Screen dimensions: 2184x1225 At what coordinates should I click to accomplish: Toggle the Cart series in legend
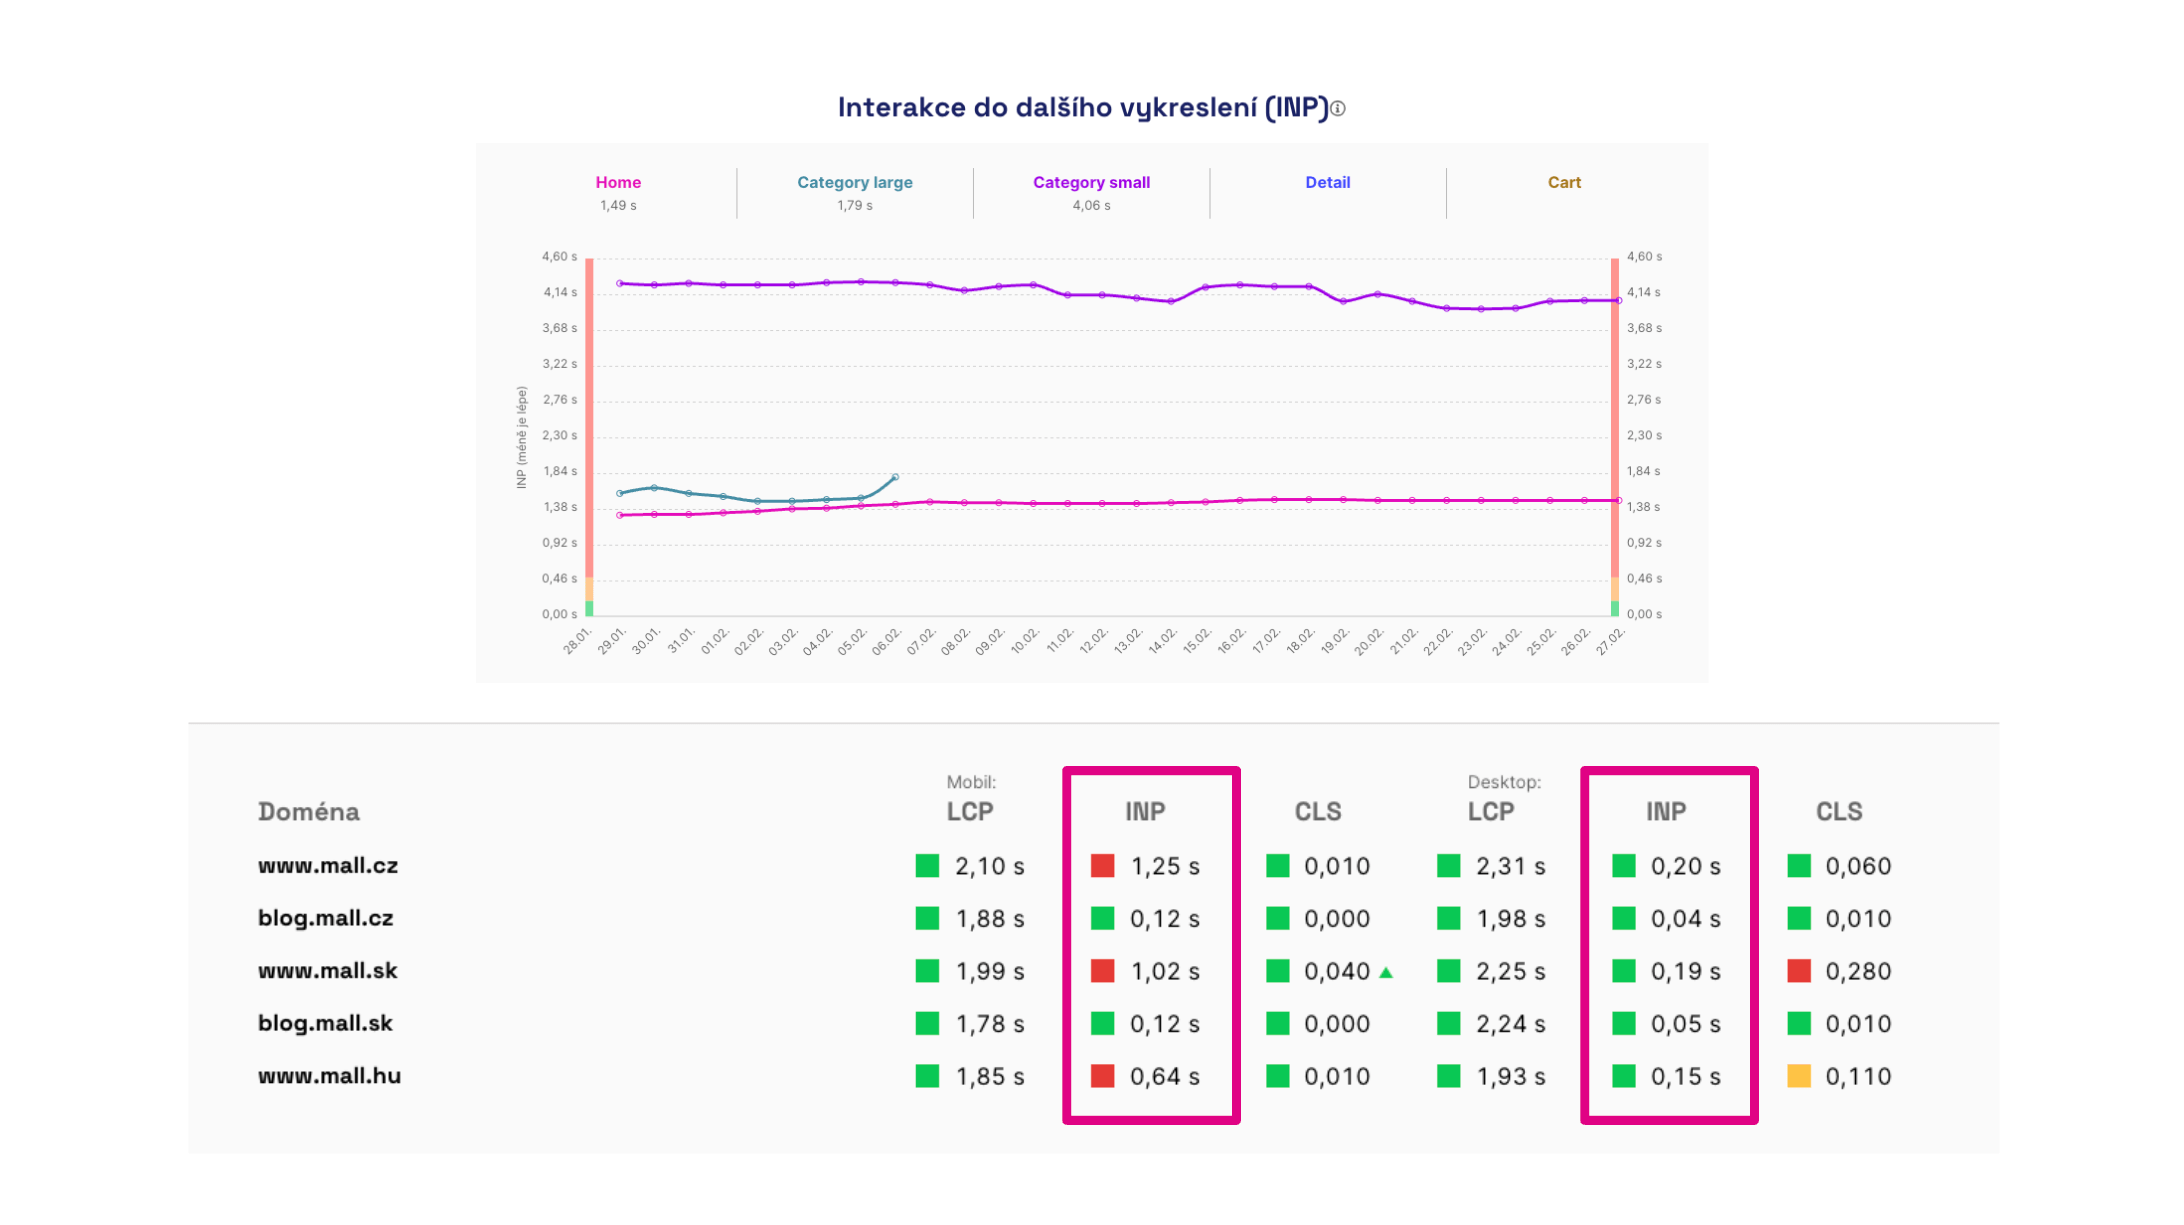[x=1564, y=182]
